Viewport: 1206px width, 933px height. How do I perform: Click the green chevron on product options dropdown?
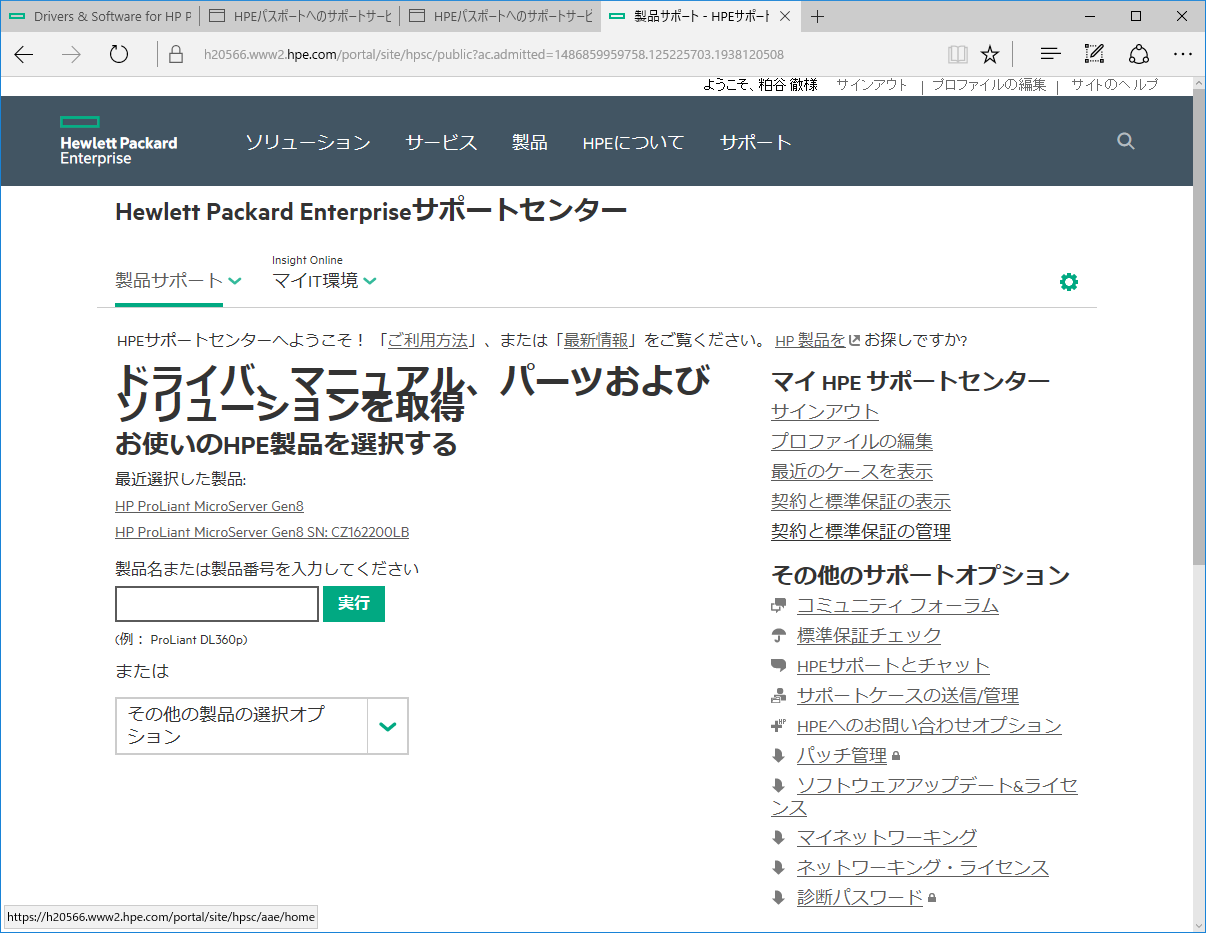coord(388,726)
